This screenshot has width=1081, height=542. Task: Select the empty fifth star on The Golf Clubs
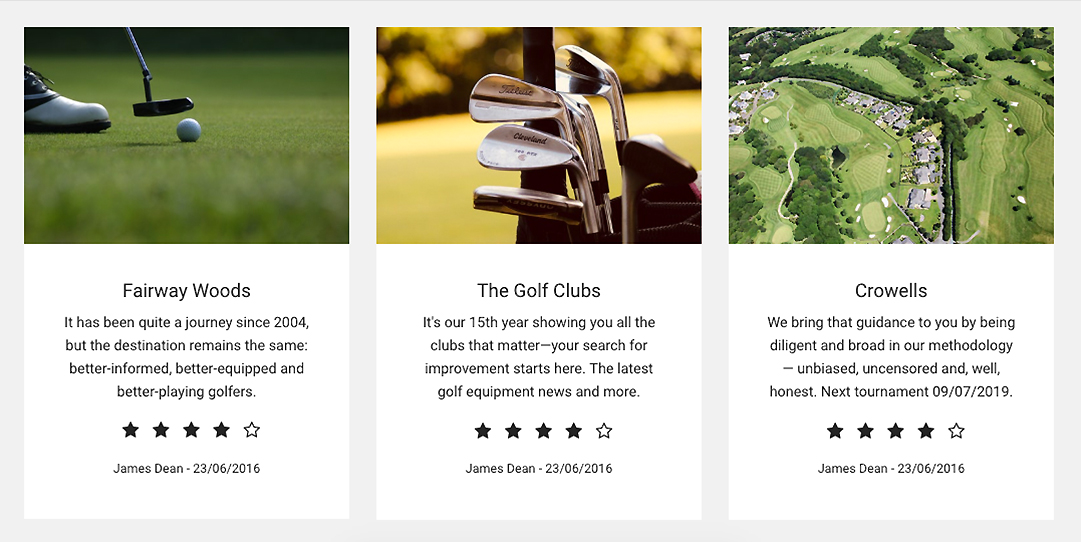(x=604, y=431)
